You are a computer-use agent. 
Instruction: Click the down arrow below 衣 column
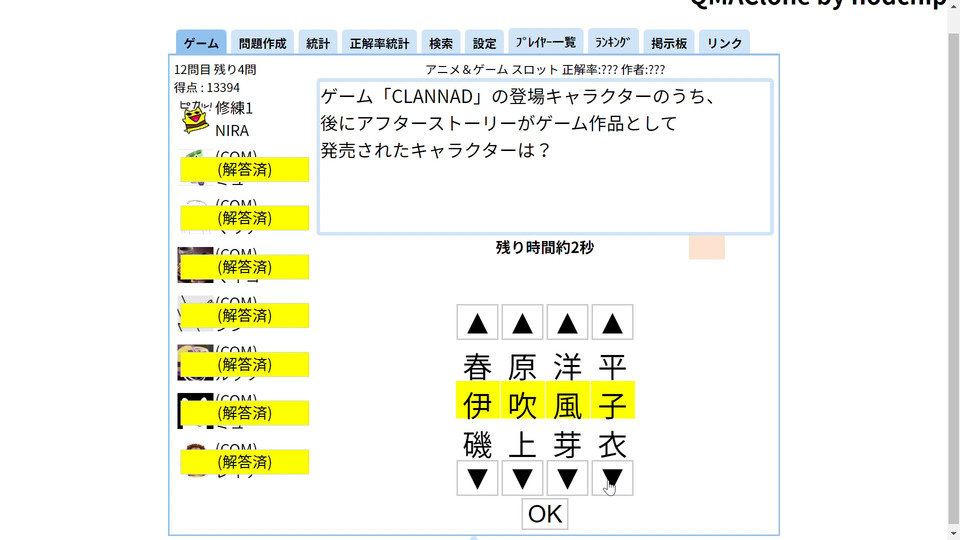[612, 478]
